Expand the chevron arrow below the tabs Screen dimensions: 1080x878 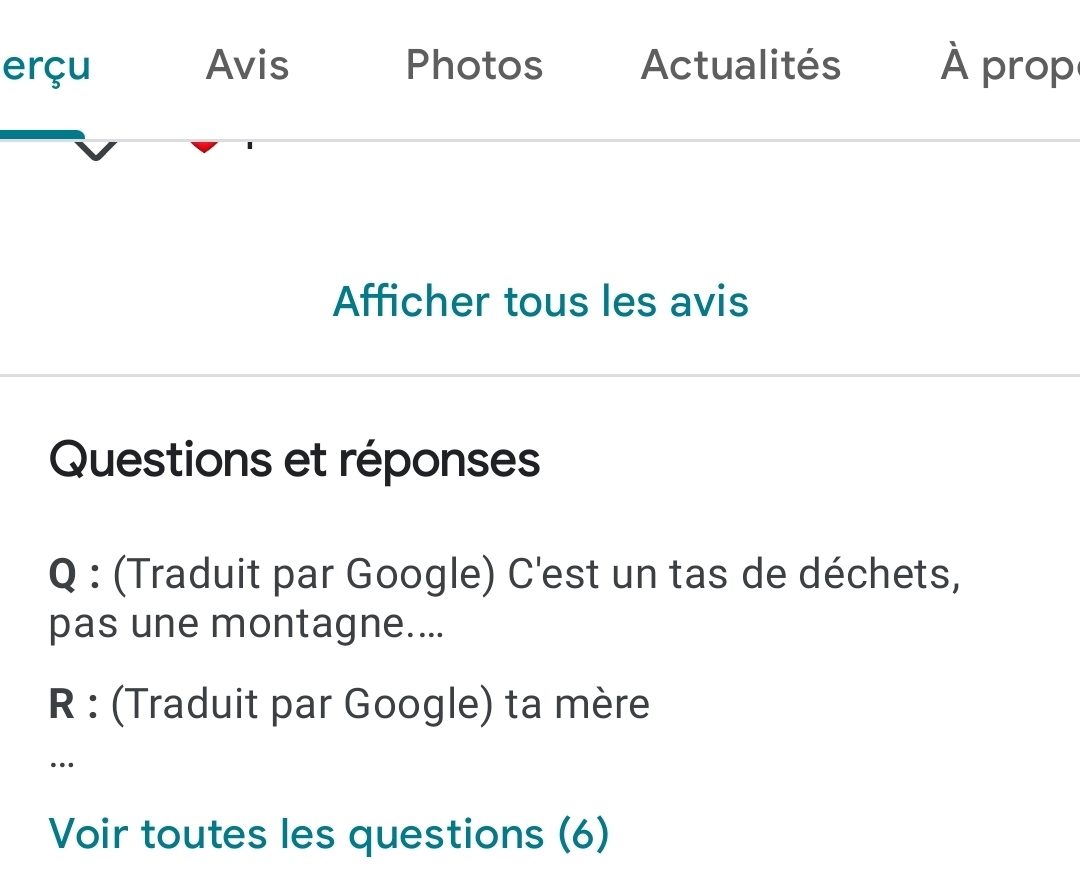tap(97, 150)
